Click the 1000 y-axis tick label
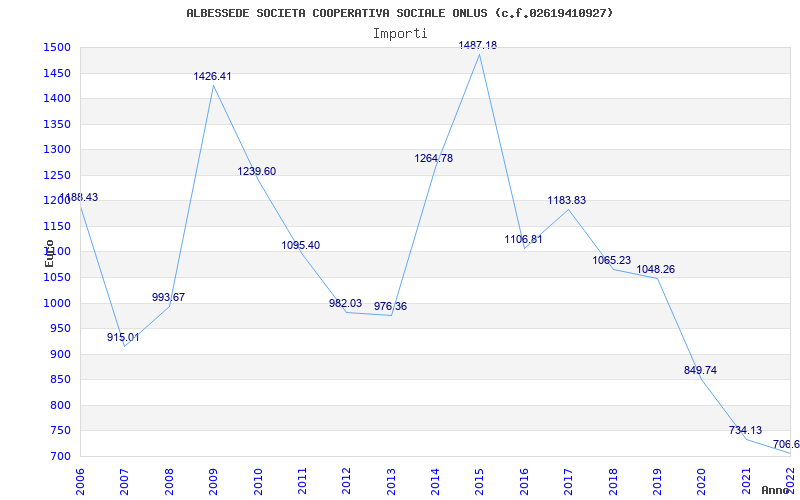Screen dimensions: 800x500 pos(58,303)
